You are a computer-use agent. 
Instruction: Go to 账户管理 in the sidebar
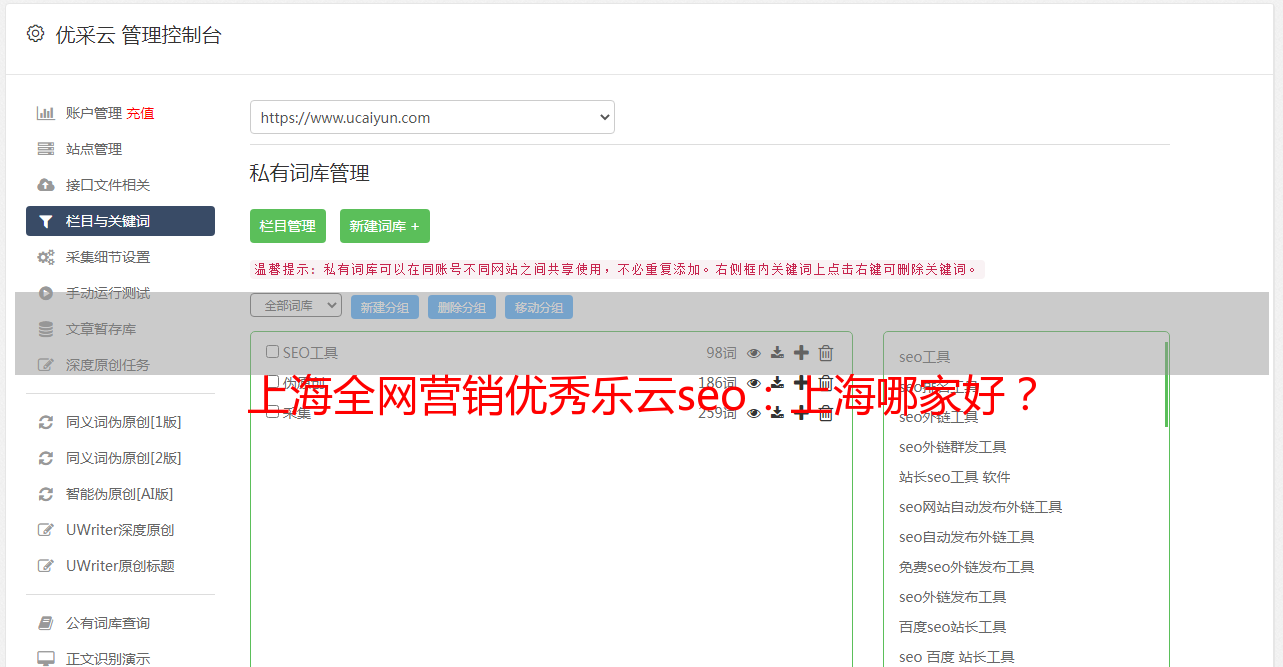coord(94,113)
